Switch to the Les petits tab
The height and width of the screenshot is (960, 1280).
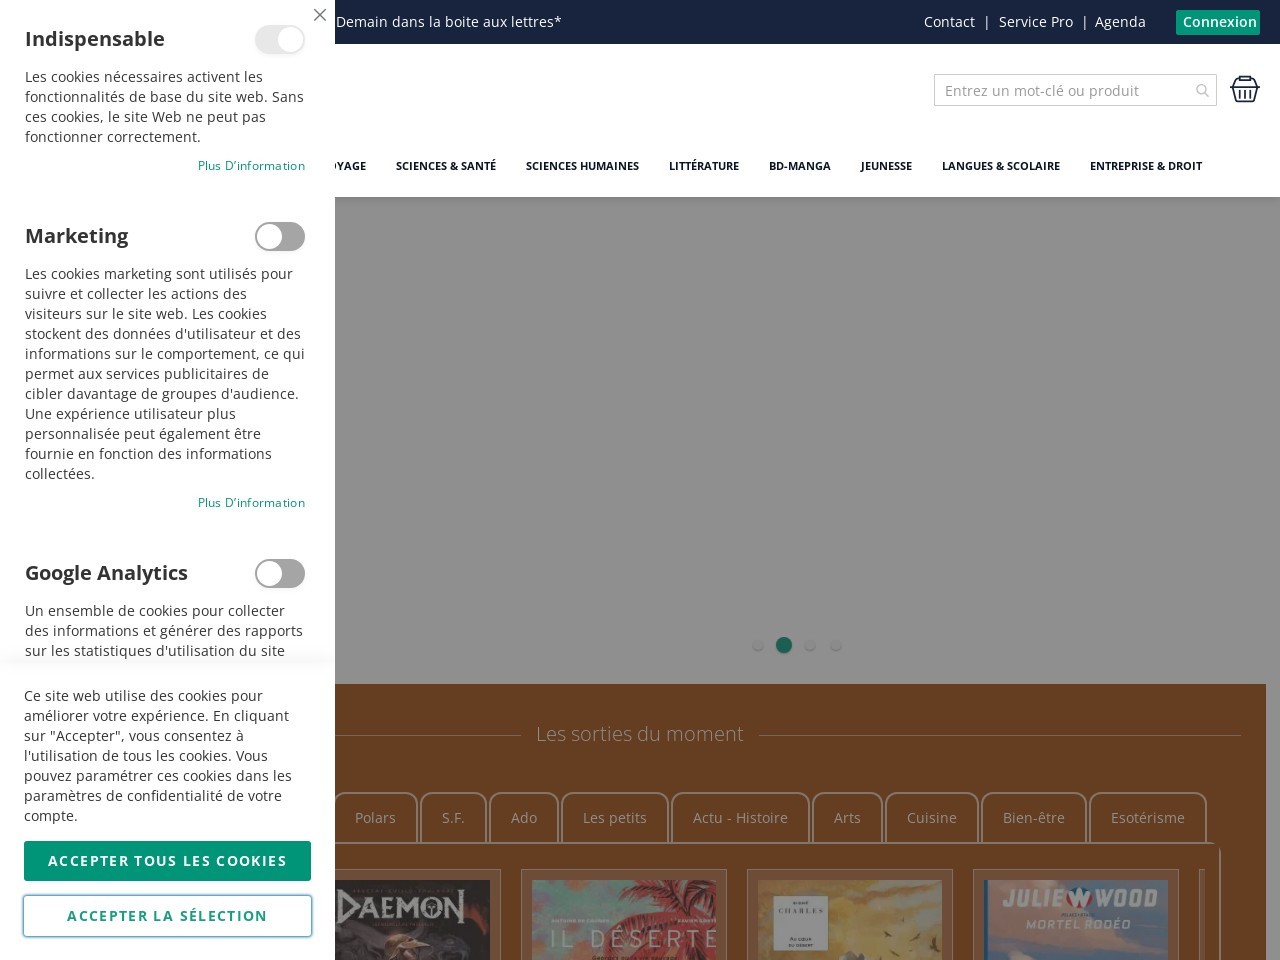(x=615, y=818)
